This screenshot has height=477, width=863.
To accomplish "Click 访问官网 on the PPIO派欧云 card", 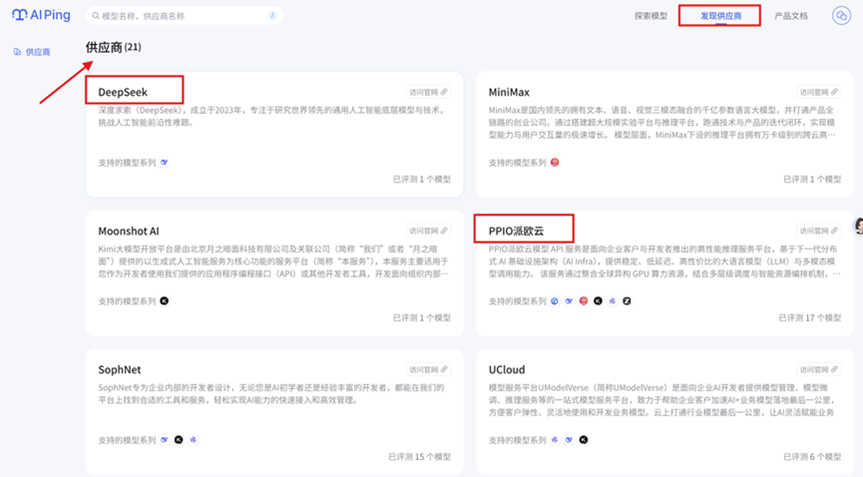I will pos(819,231).
